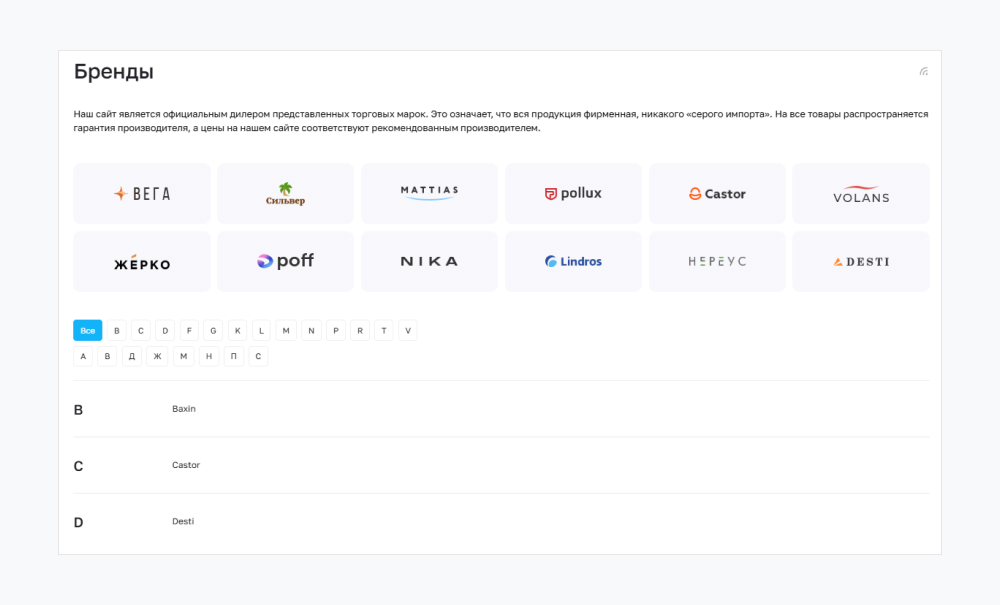Click the Lindros brand logo tile
Viewport: 1000px width, 605px height.
[x=573, y=262]
